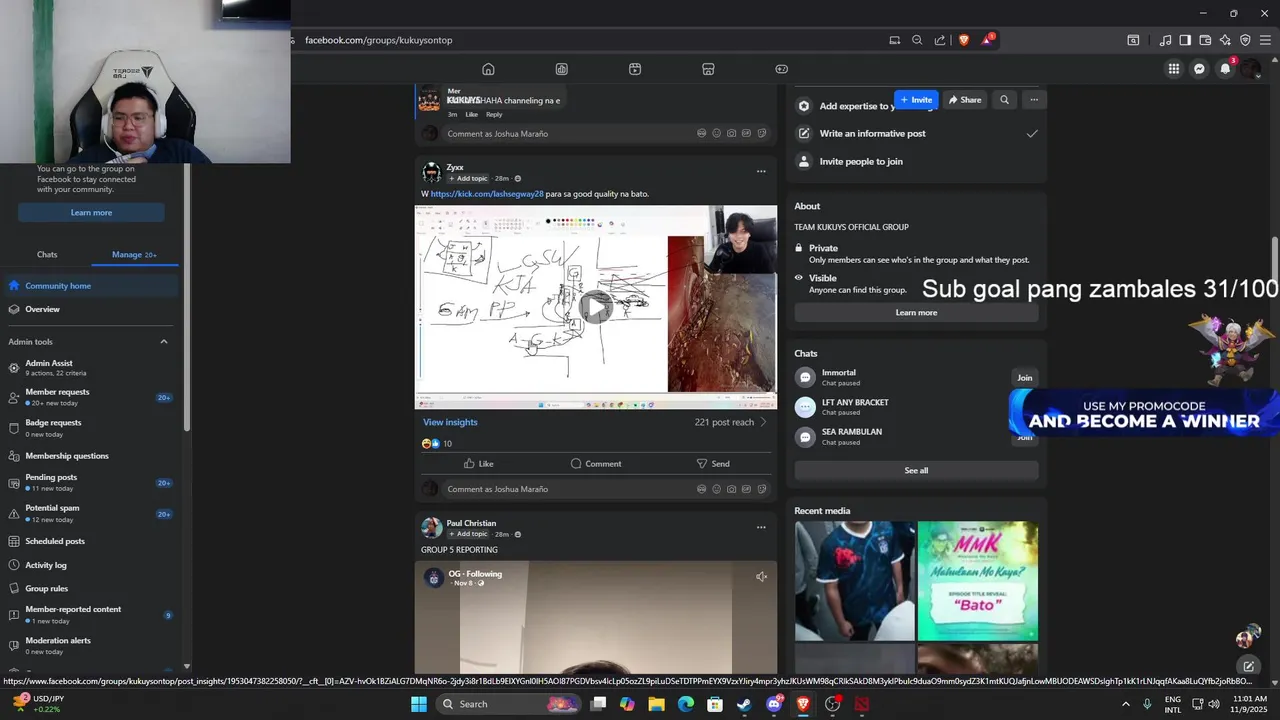Click the group search magnifier button
This screenshot has width=1280, height=720.
coord(1004,100)
